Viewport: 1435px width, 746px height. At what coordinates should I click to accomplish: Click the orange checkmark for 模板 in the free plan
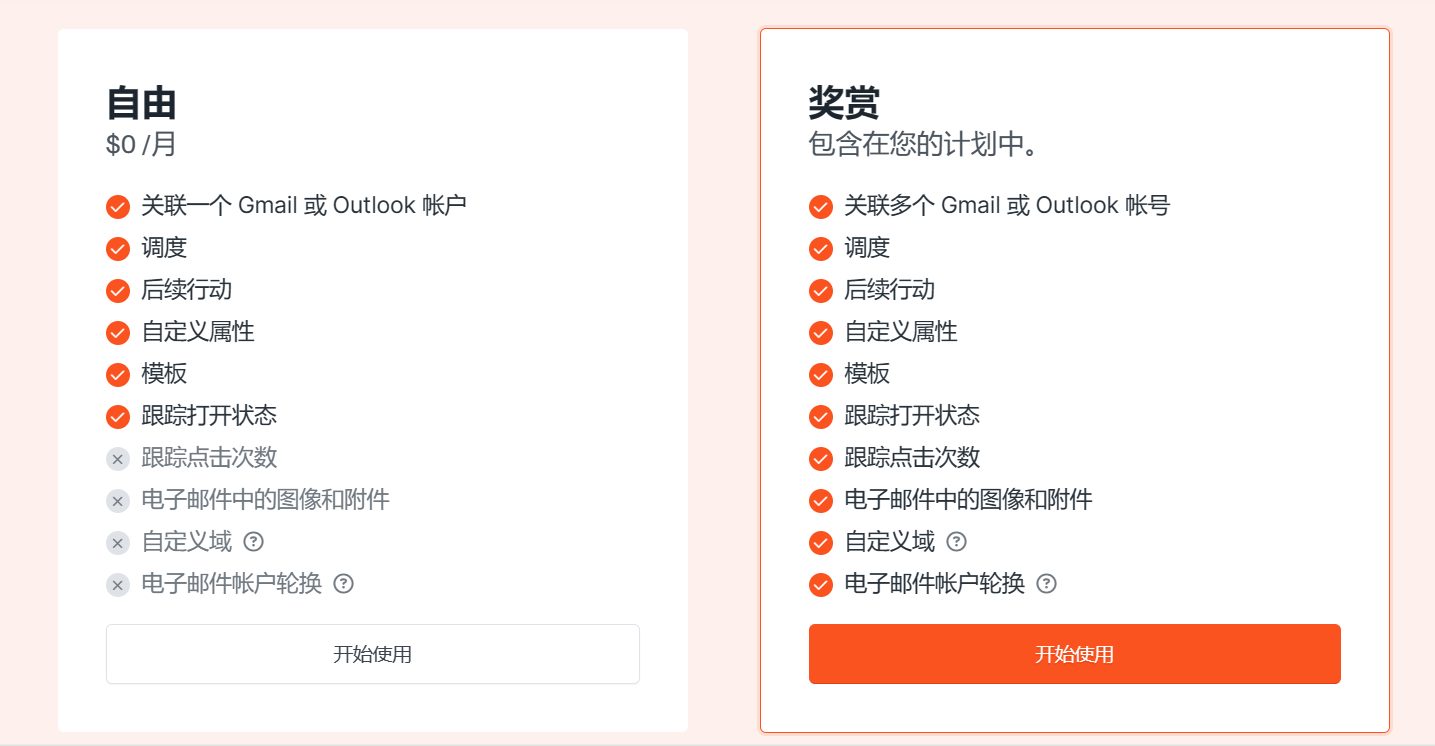(118, 375)
